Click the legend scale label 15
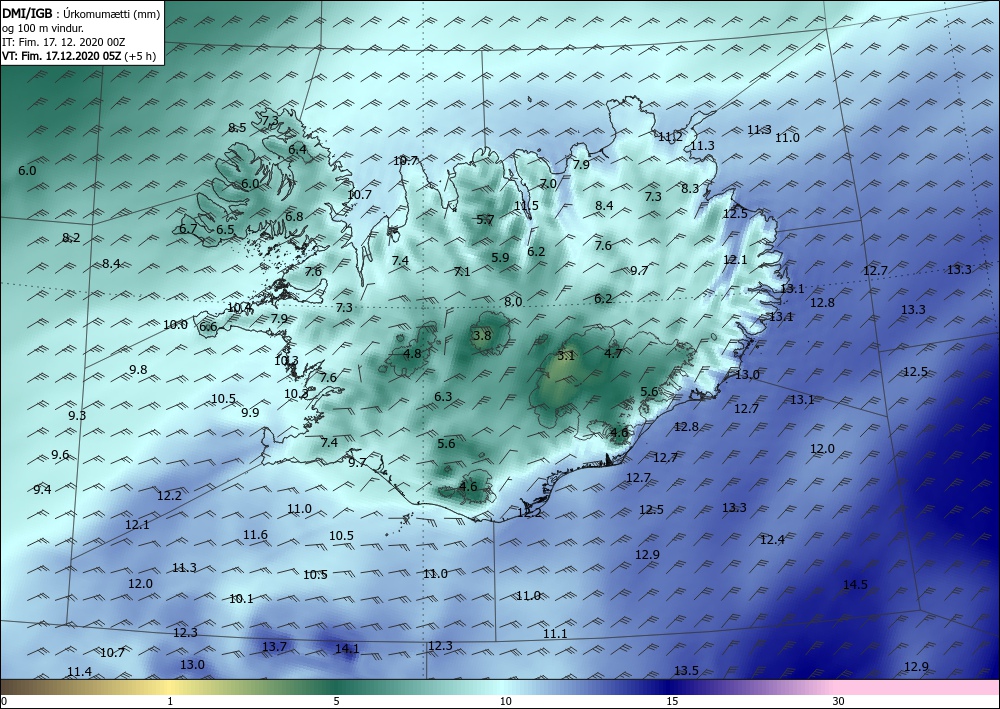 [672, 702]
